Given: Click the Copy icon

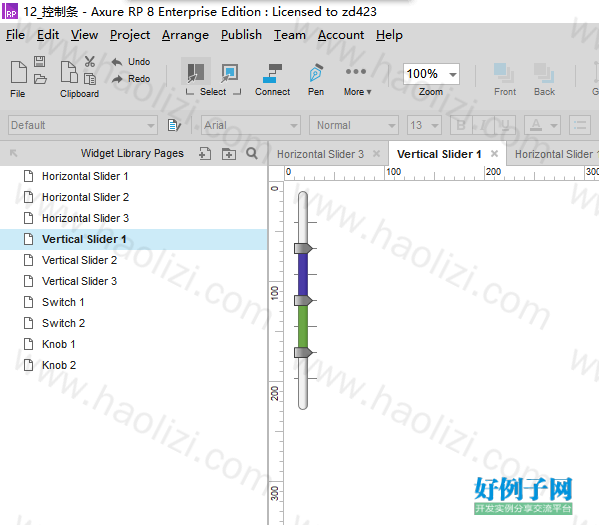Looking at the screenshot, I should pyautogui.click(x=90, y=79).
